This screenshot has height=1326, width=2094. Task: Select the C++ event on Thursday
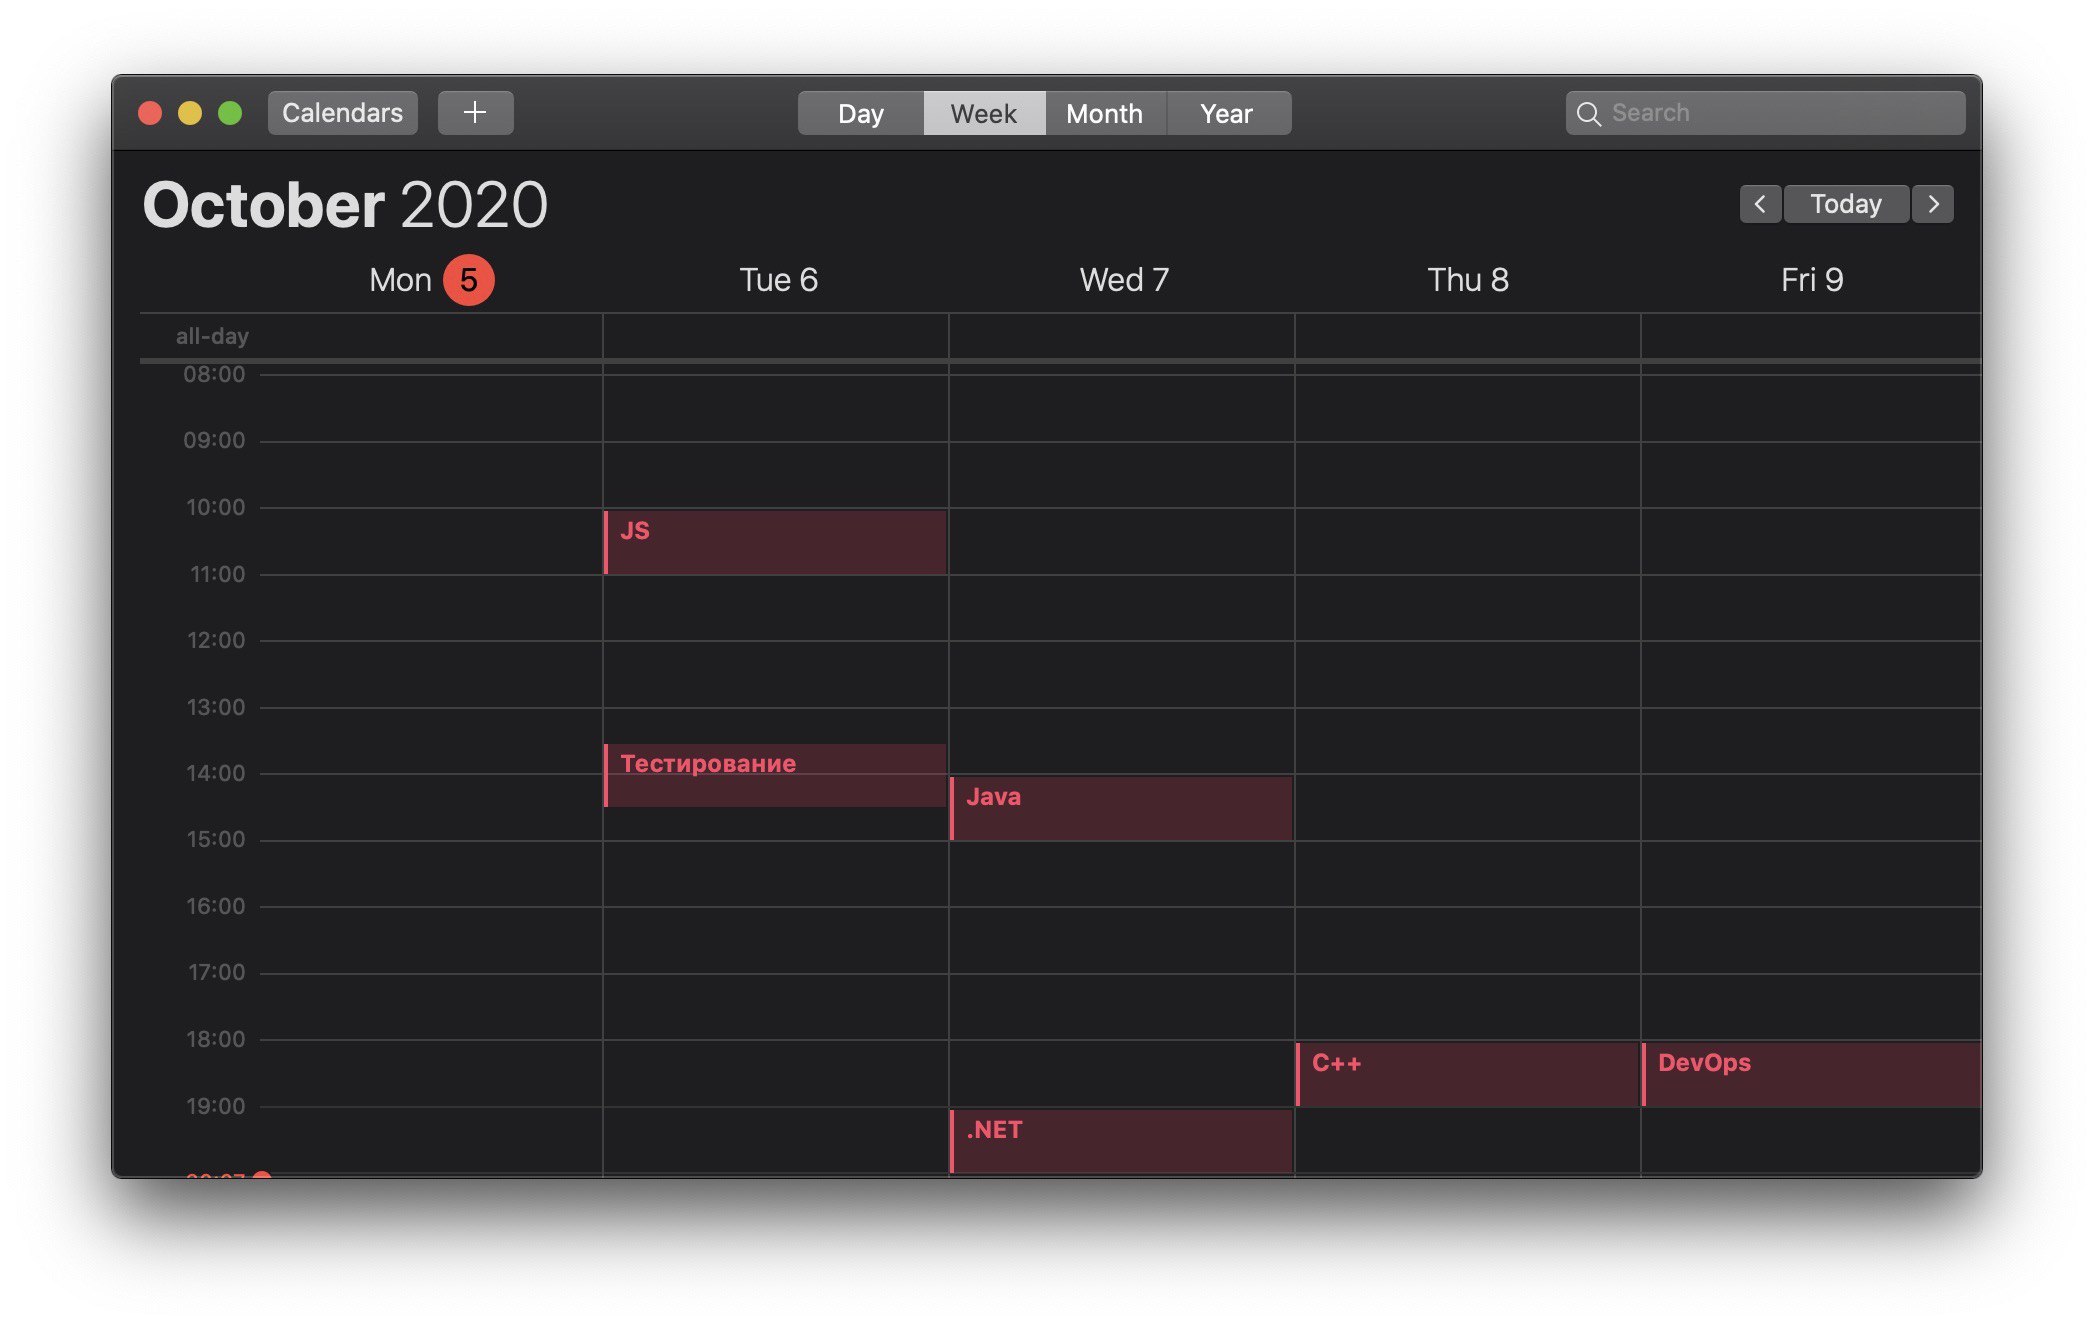1467,1074
